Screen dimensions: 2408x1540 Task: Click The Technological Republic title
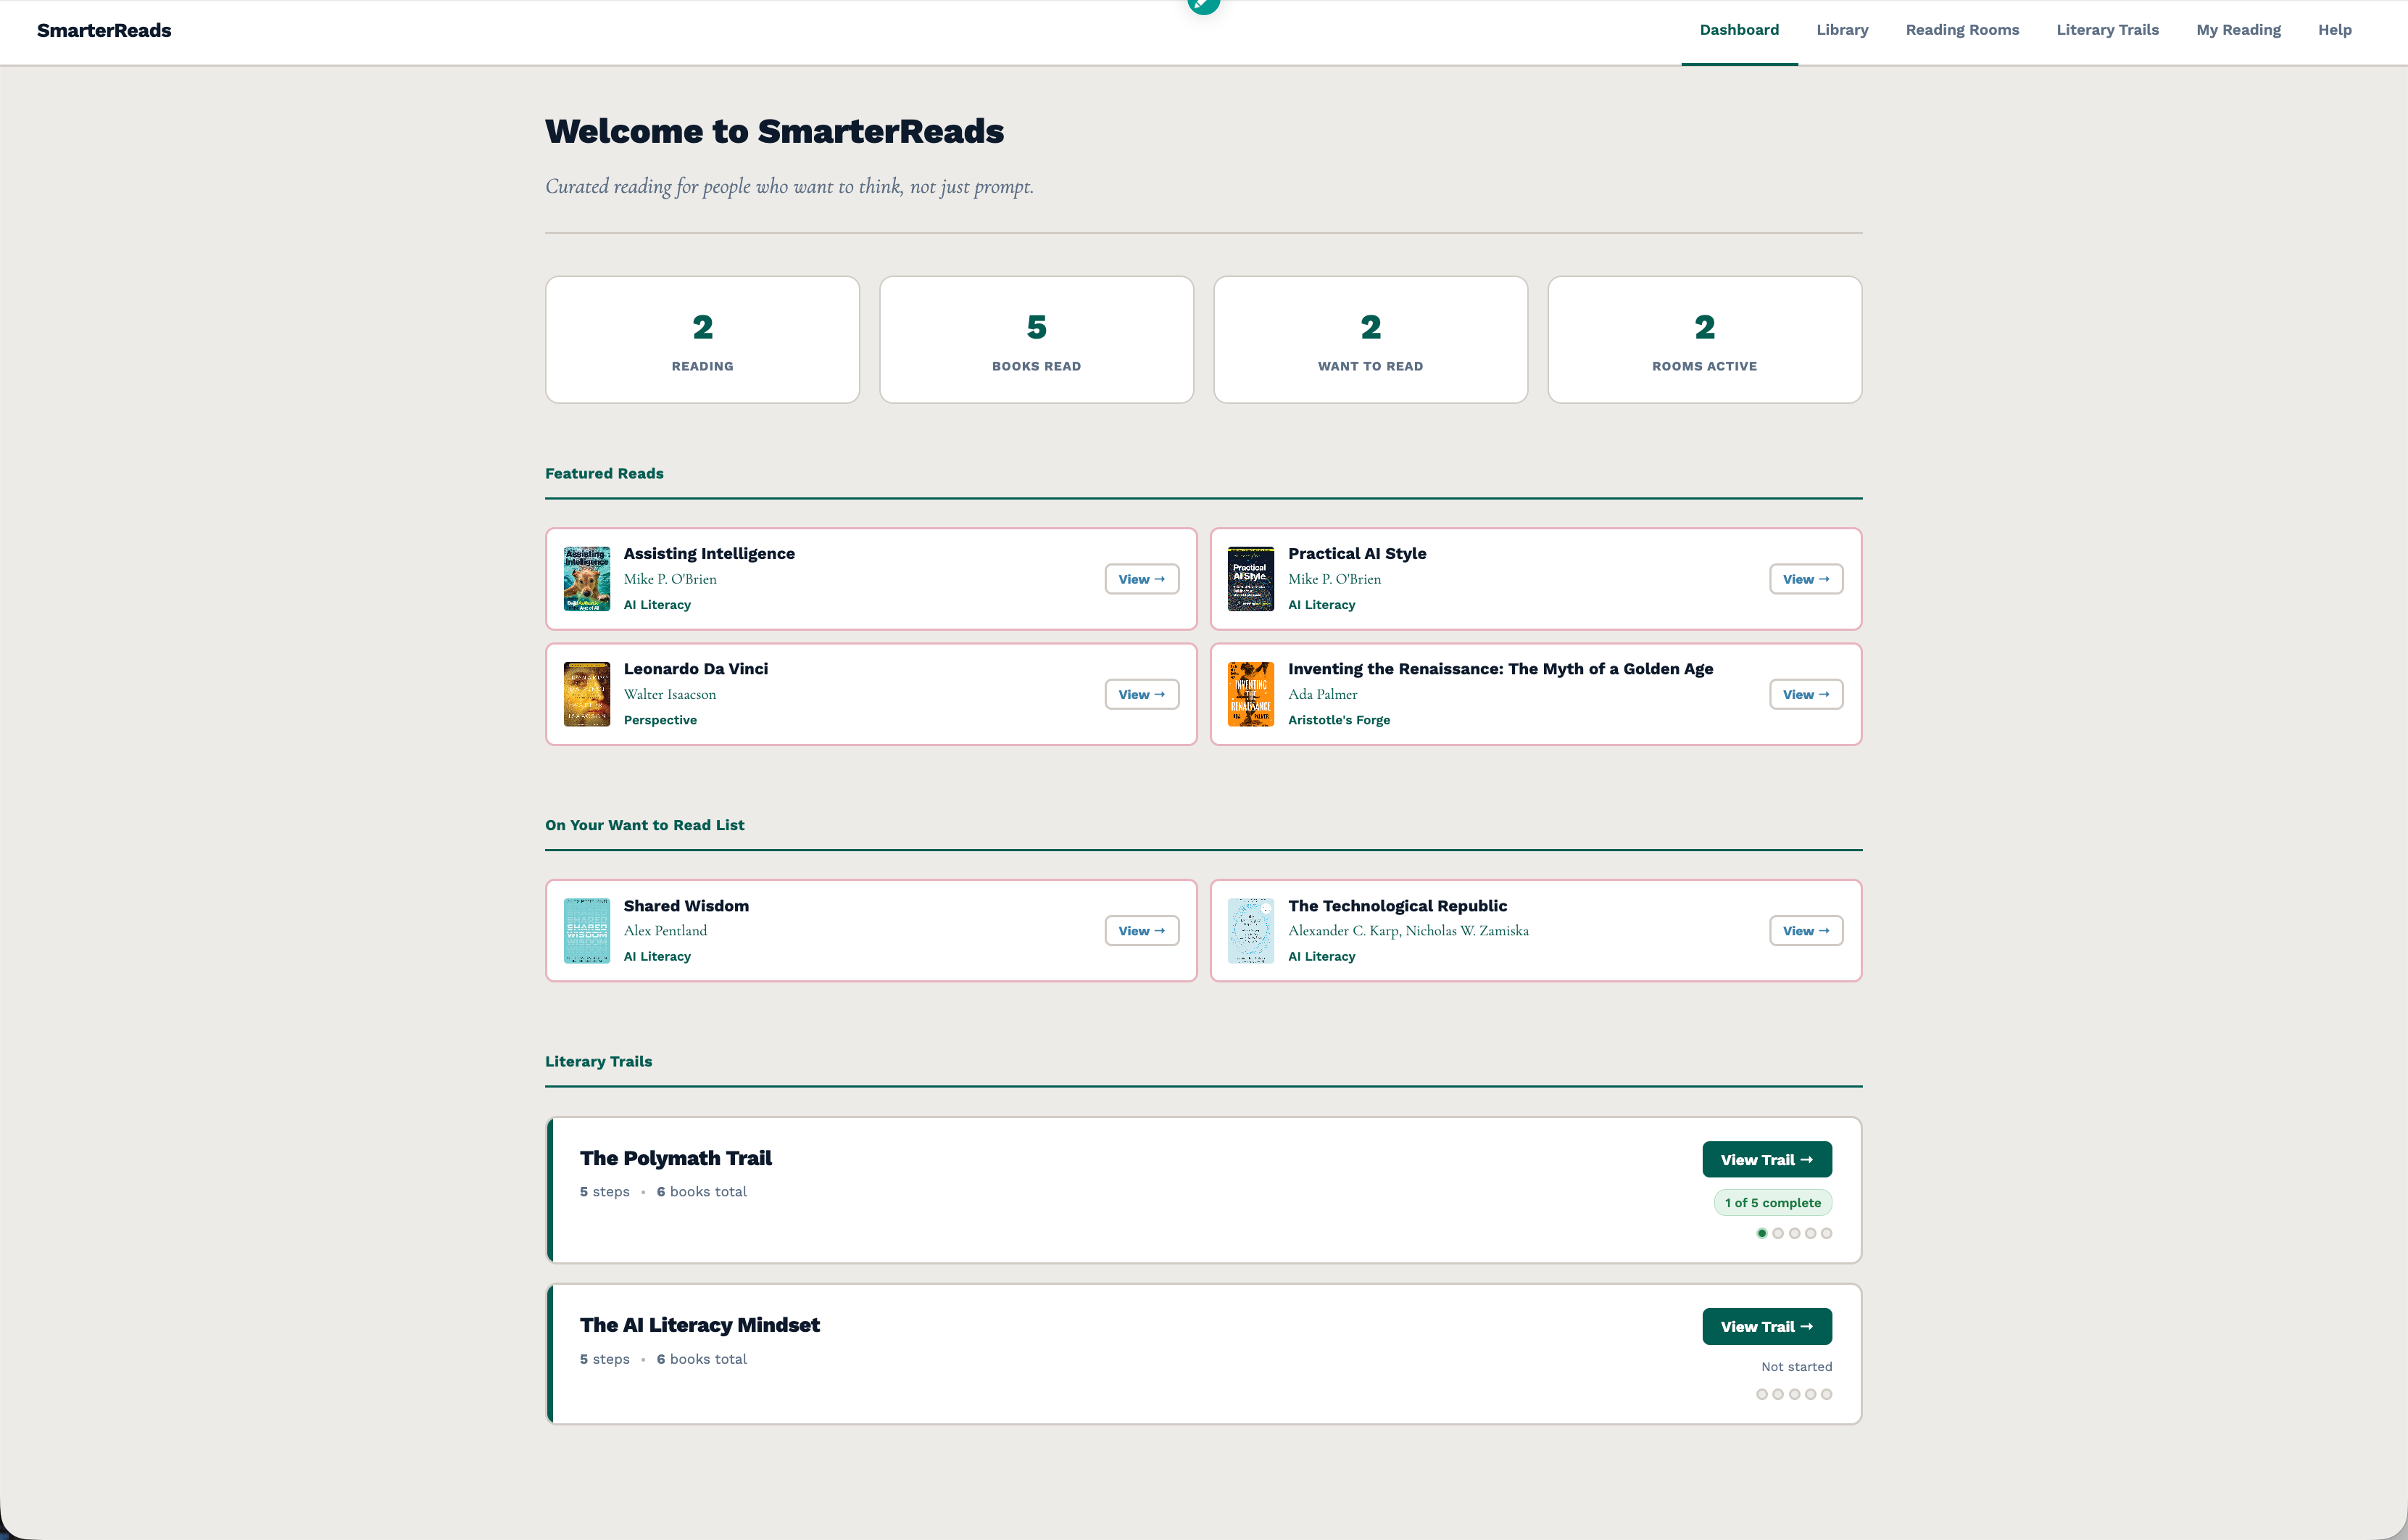coord(1397,906)
